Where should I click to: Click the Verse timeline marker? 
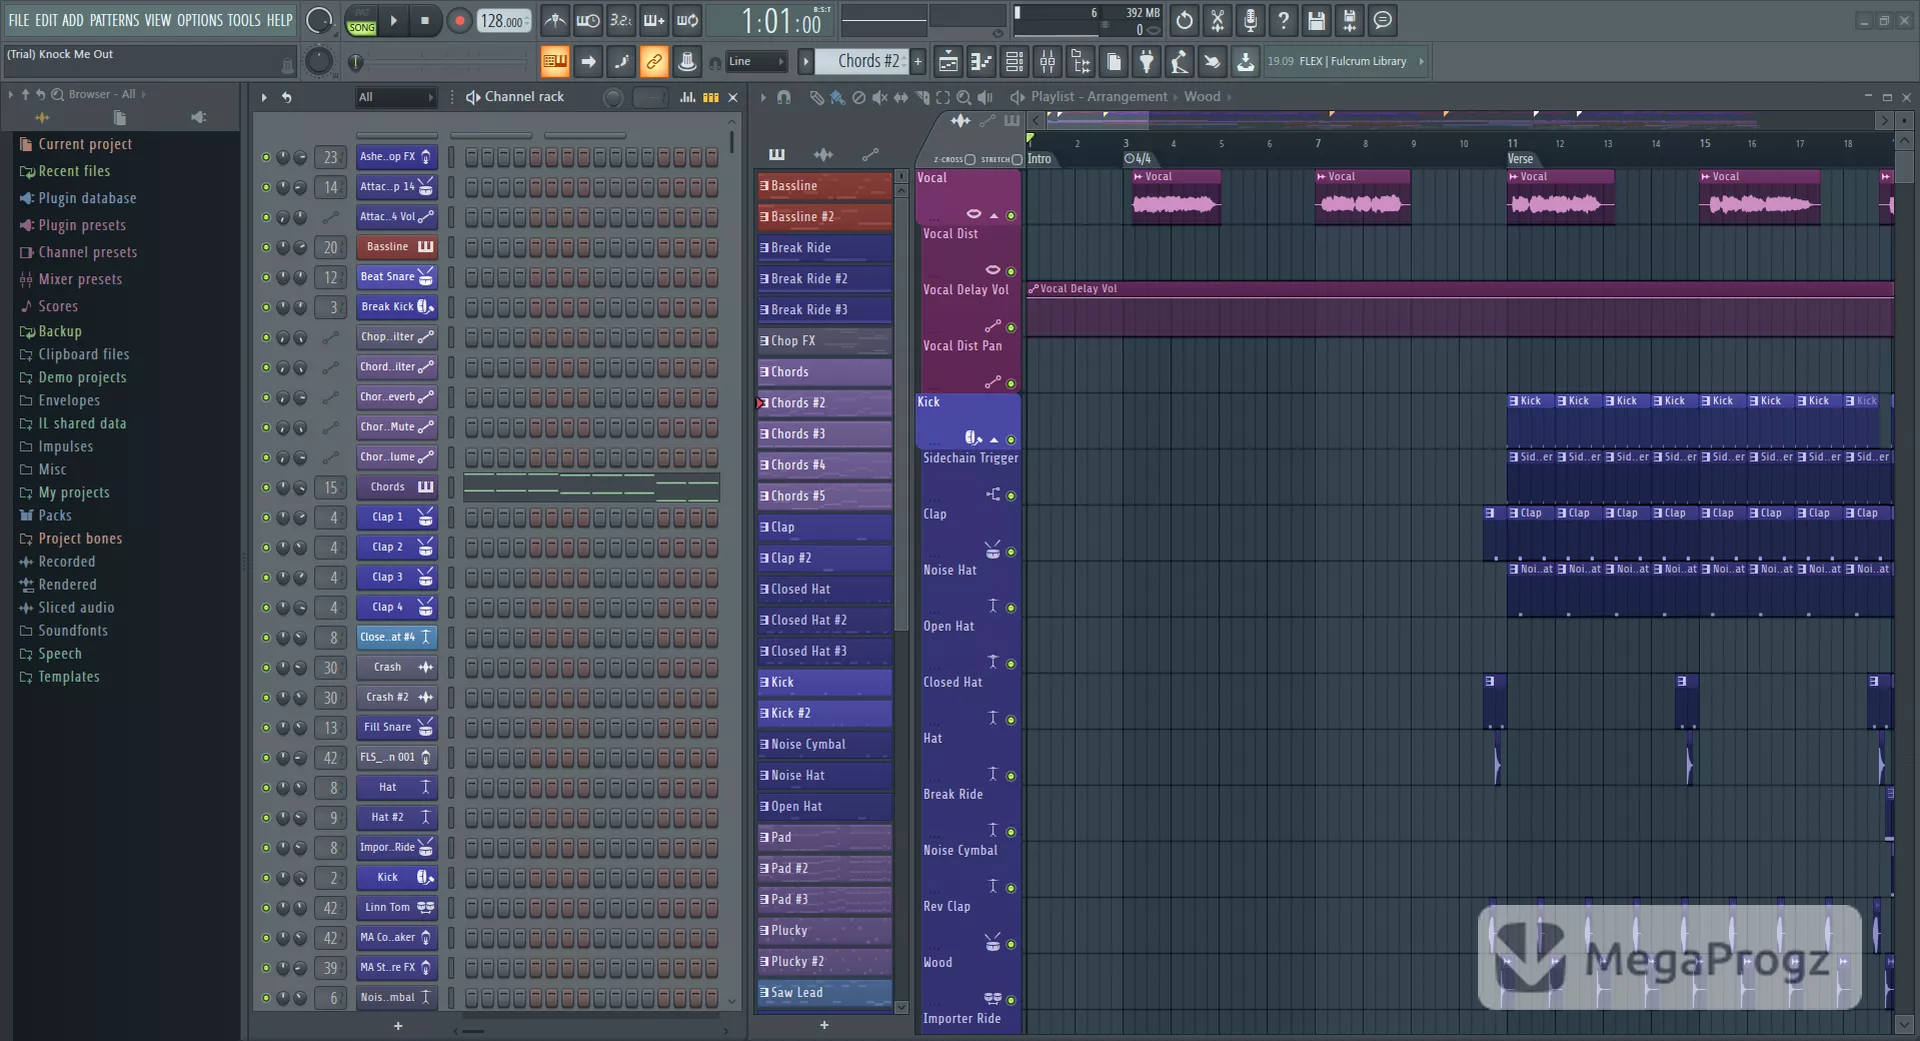tap(1520, 159)
